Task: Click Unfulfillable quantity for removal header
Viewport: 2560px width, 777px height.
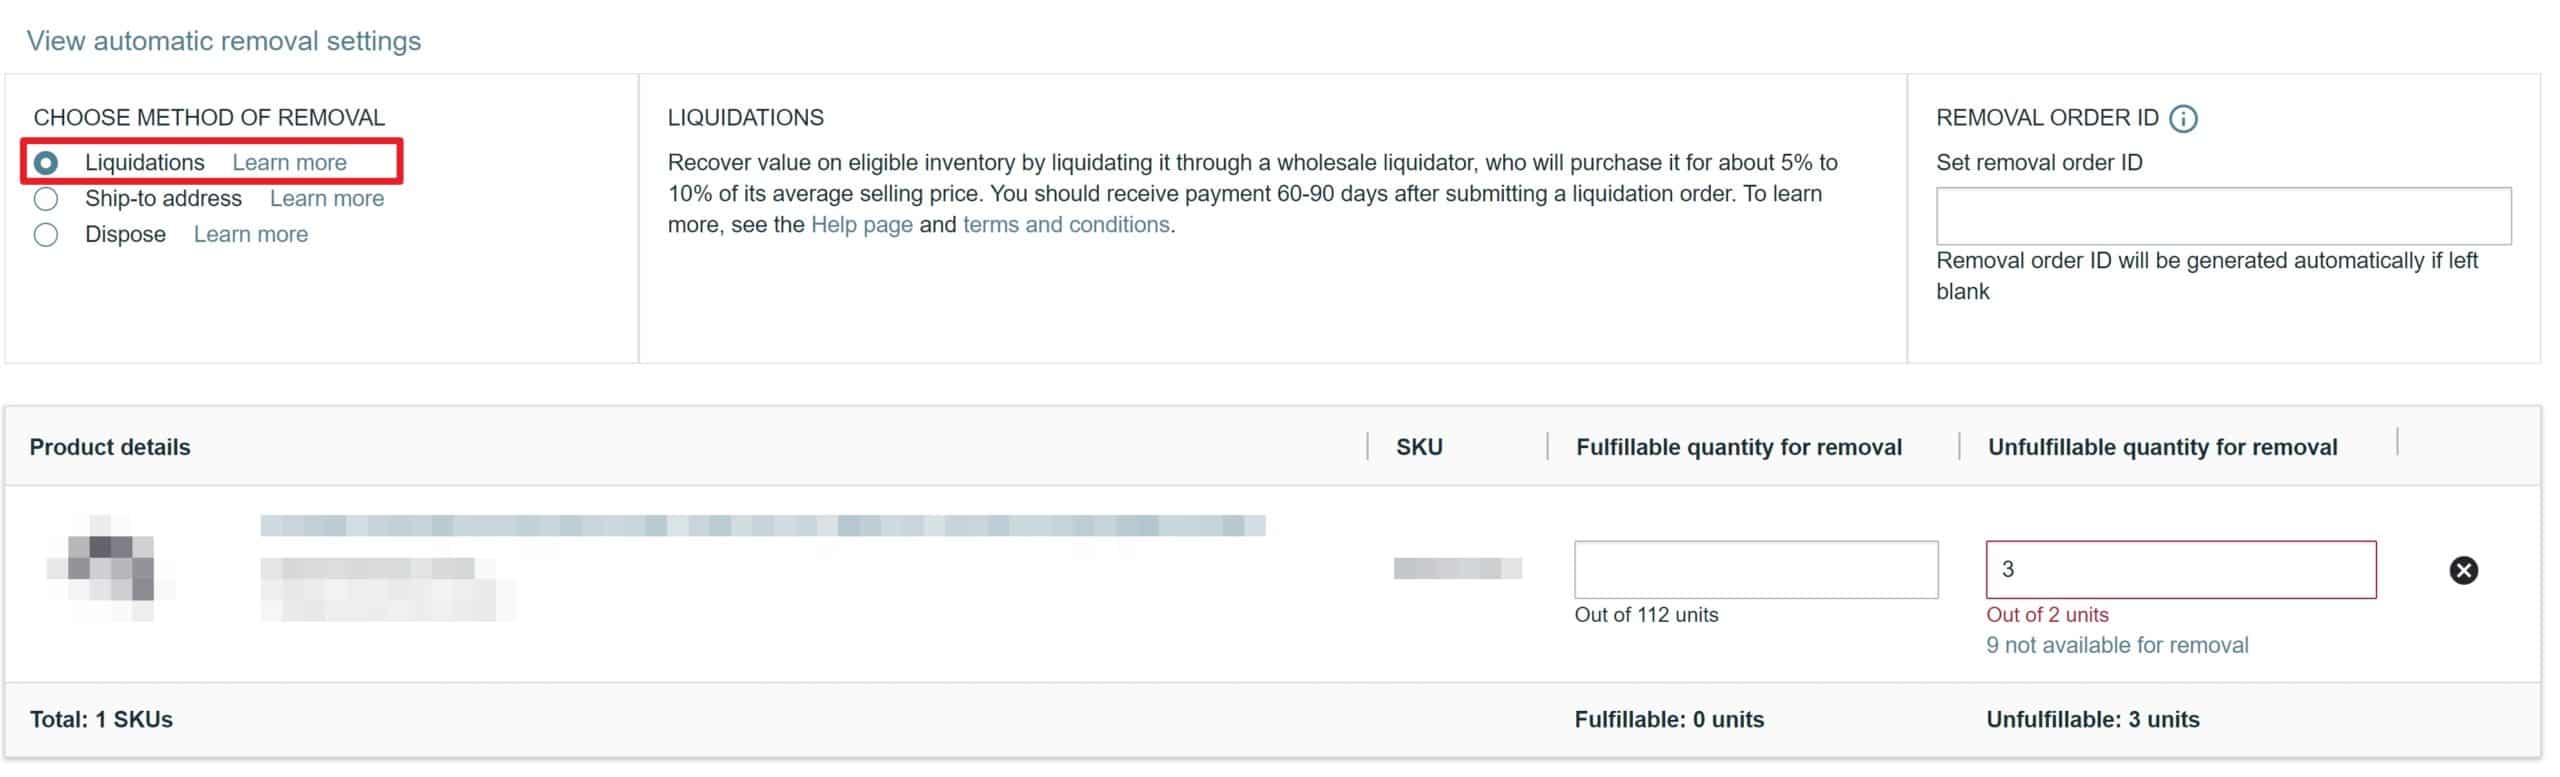Action: [2162, 447]
